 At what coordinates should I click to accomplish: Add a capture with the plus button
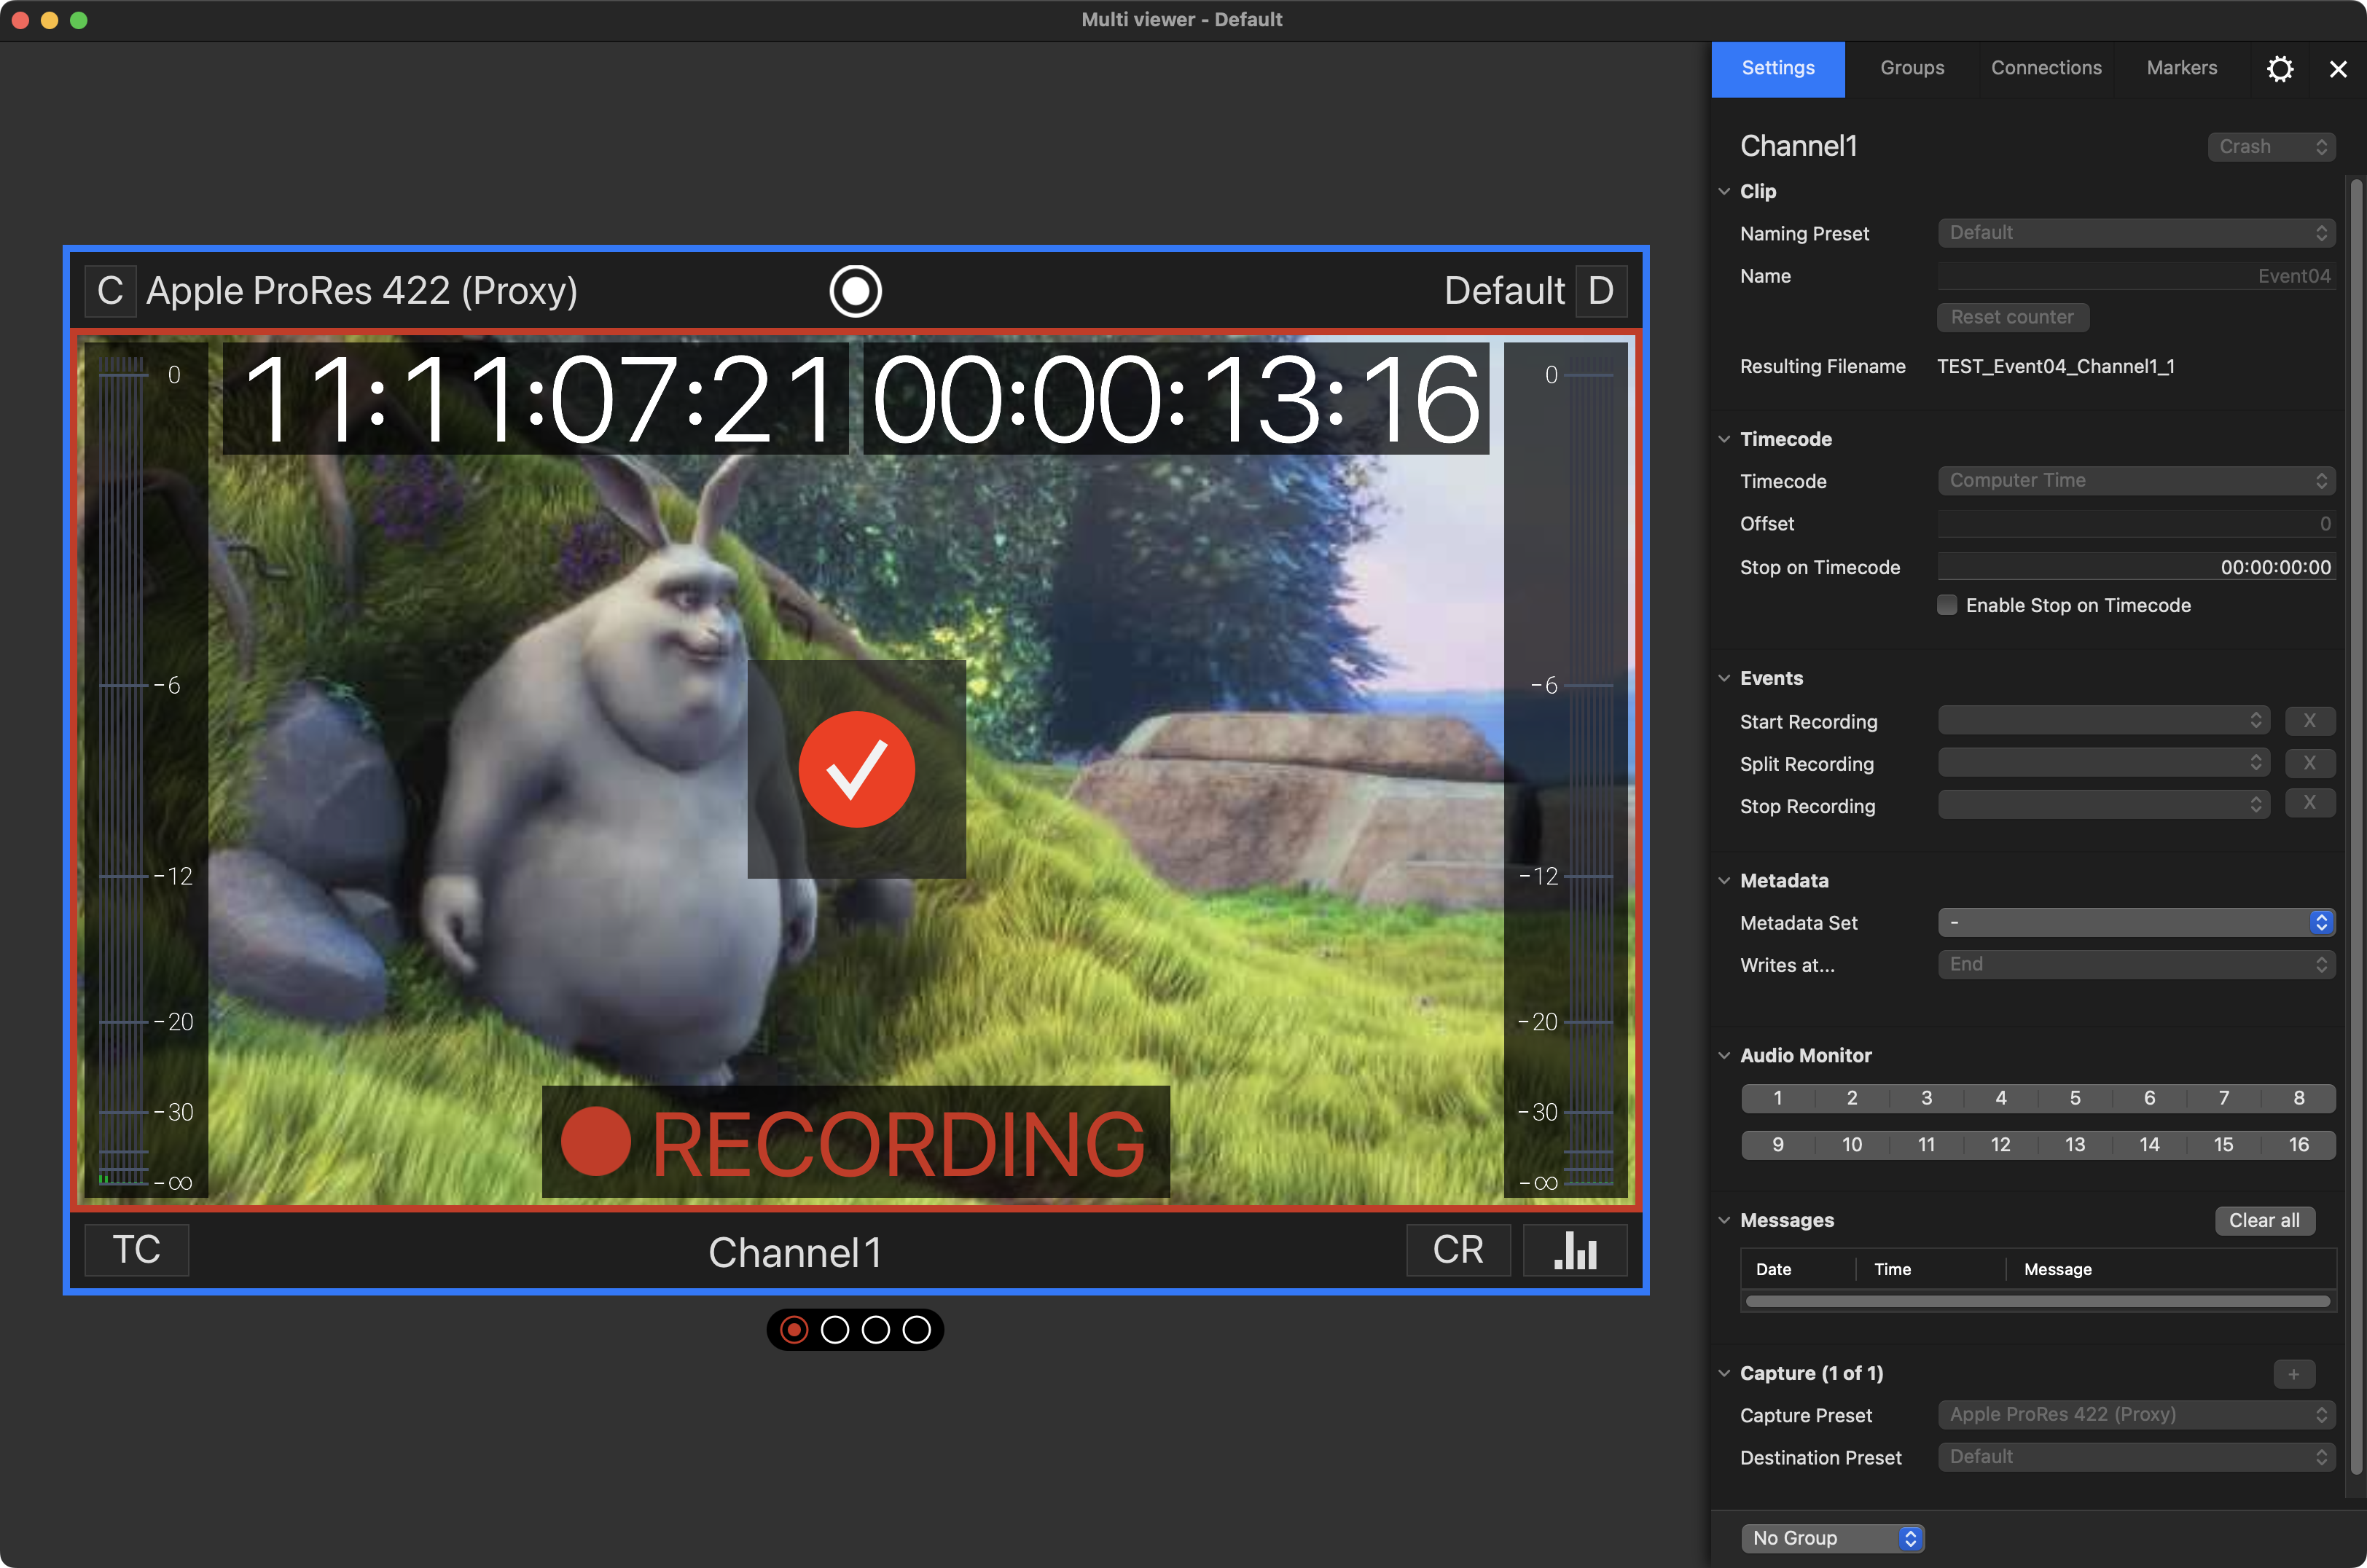pos(2294,1374)
